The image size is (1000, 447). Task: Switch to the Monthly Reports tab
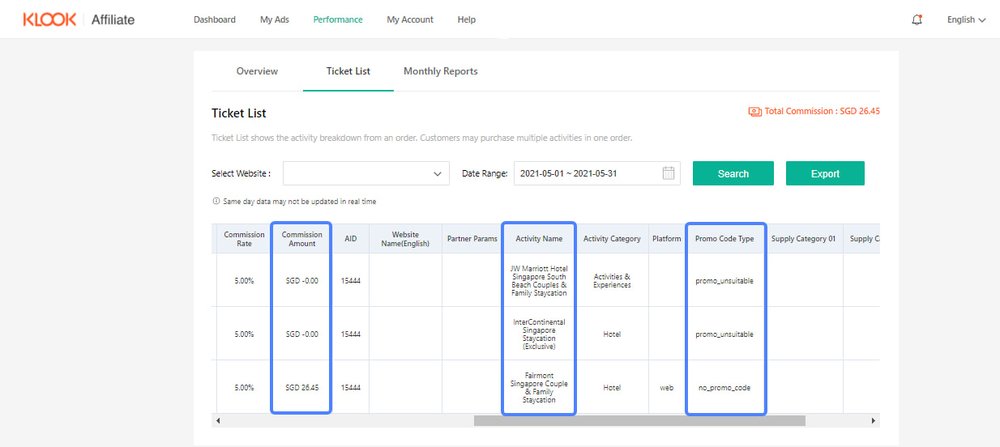tap(440, 71)
